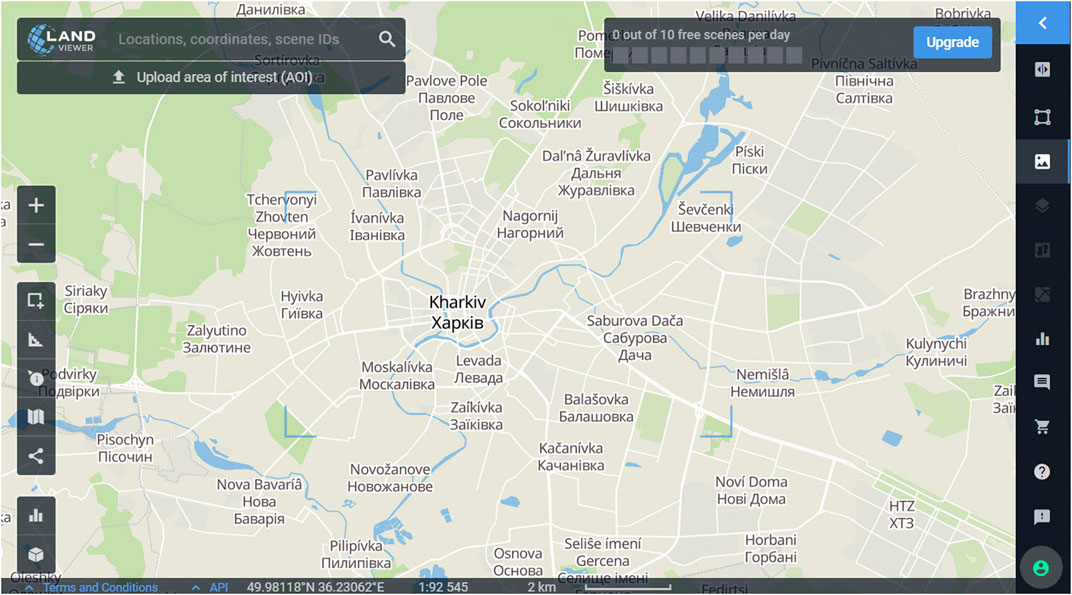Click the Sokol'niki map label
The width and height of the screenshot is (1072, 595).
(x=540, y=114)
